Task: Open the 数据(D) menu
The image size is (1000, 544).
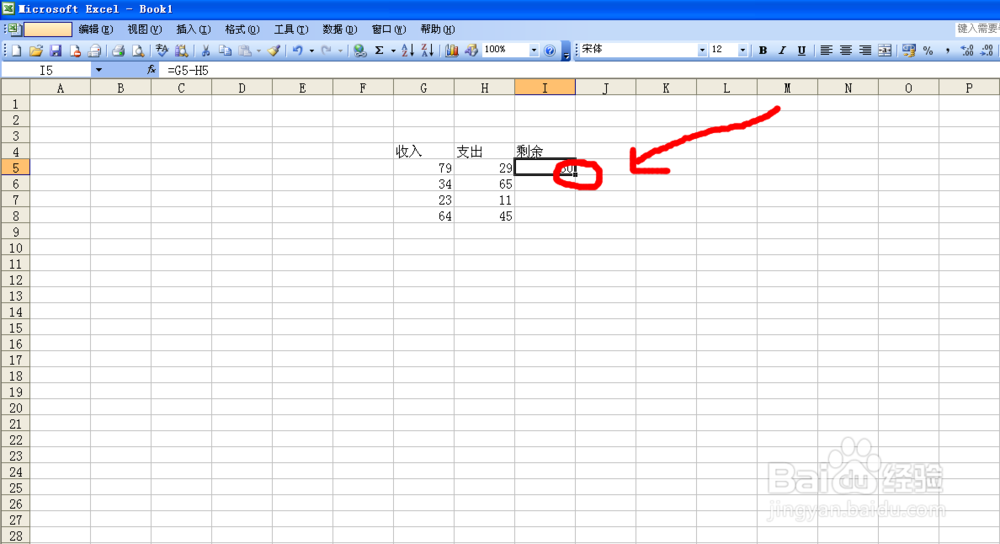Action: click(339, 29)
